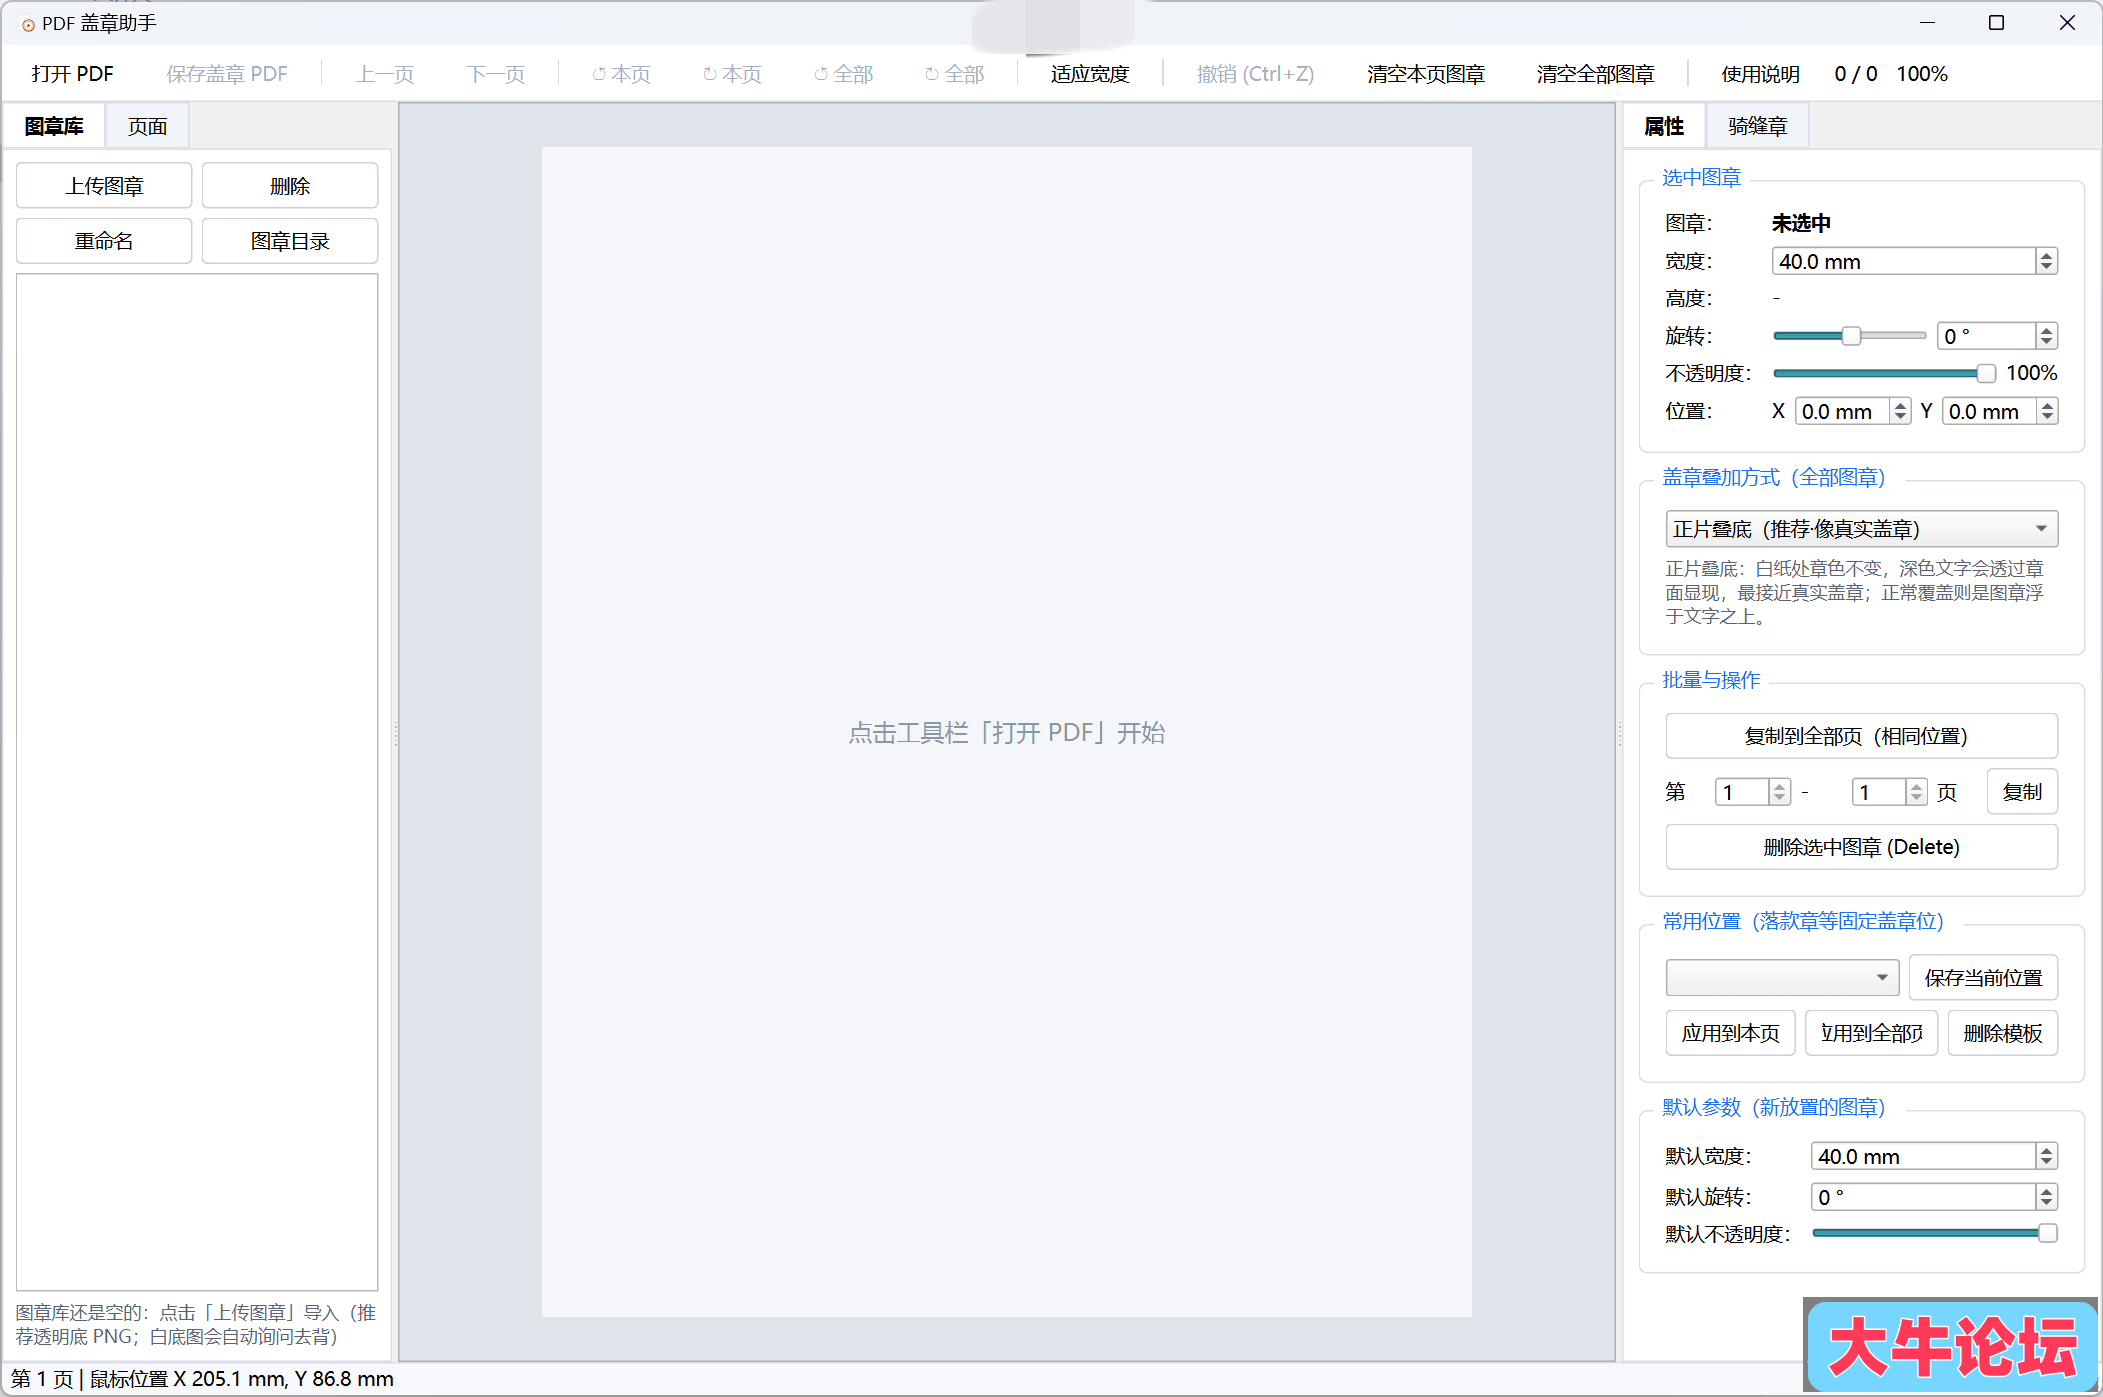Decrease end page number with down arrow

tap(1916, 798)
